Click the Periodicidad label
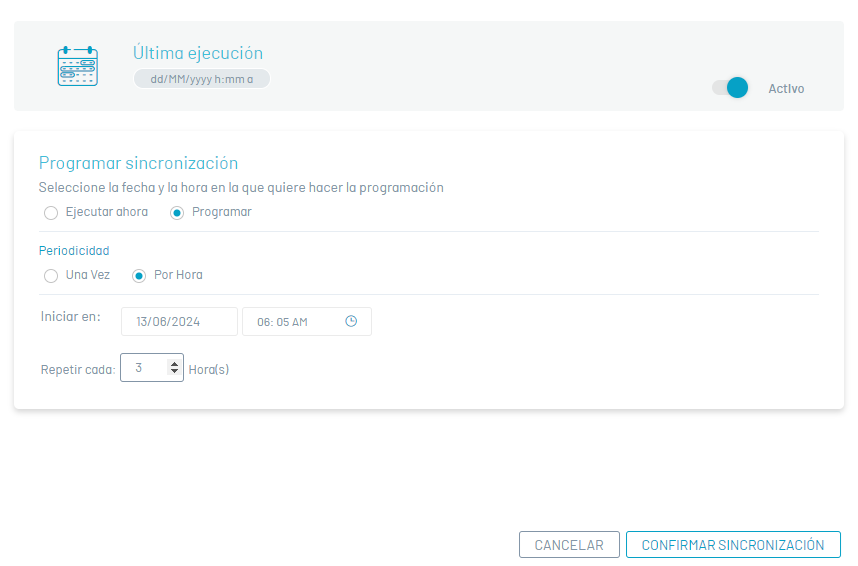Screen dimensions: 858x566 click(x=74, y=251)
